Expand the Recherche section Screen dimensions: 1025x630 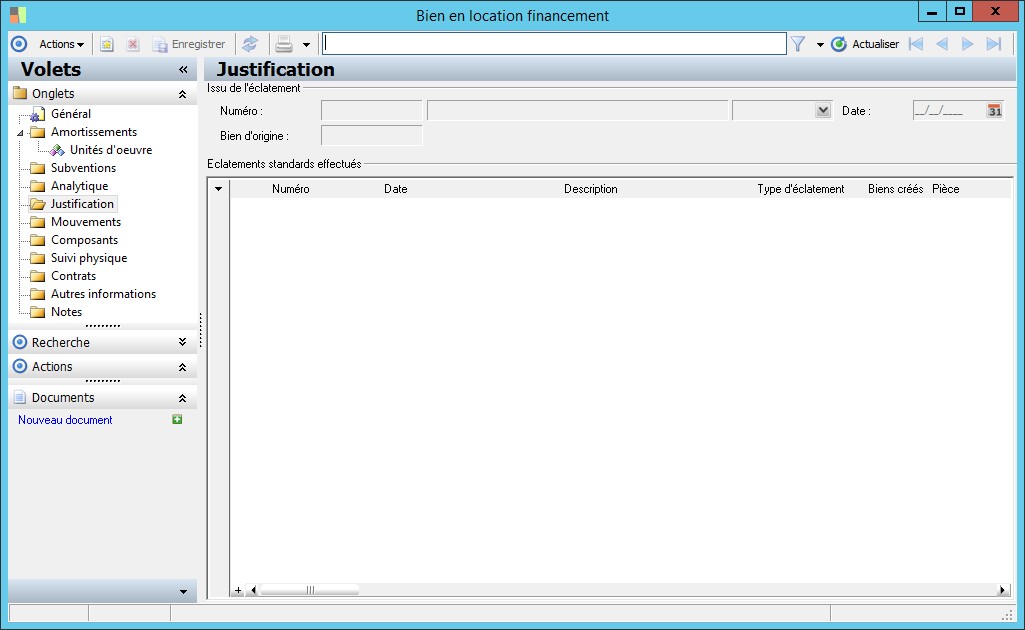(182, 342)
